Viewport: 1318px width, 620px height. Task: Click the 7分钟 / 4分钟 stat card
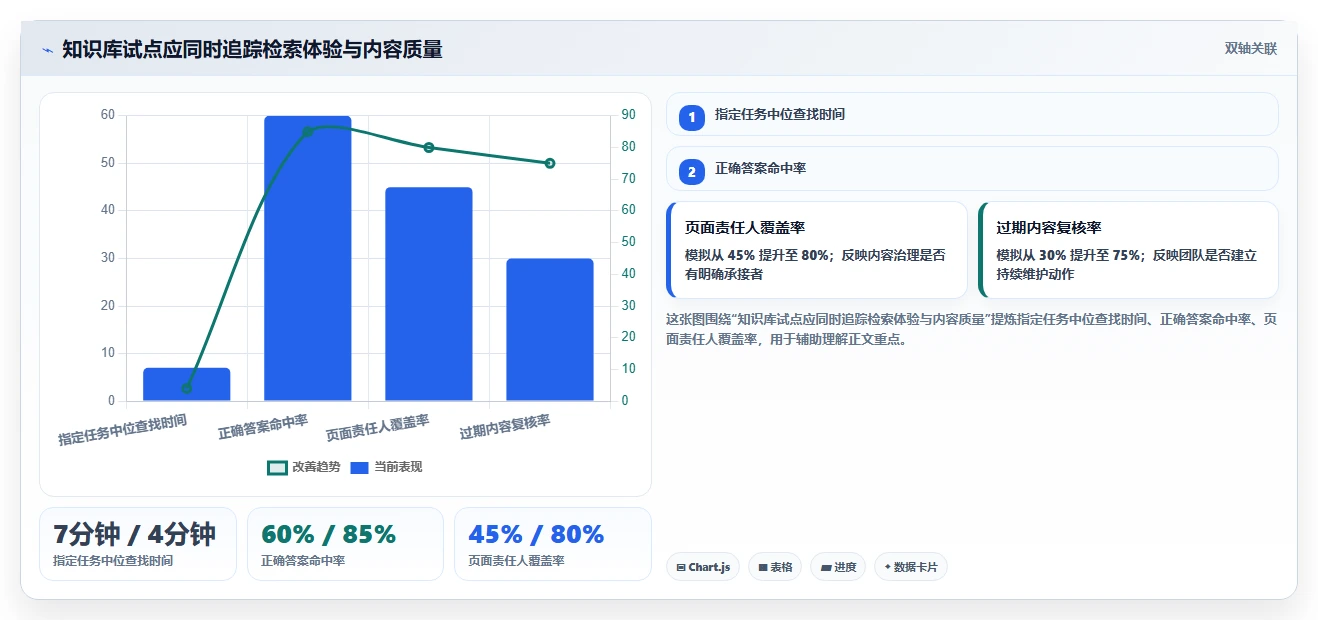coord(138,544)
